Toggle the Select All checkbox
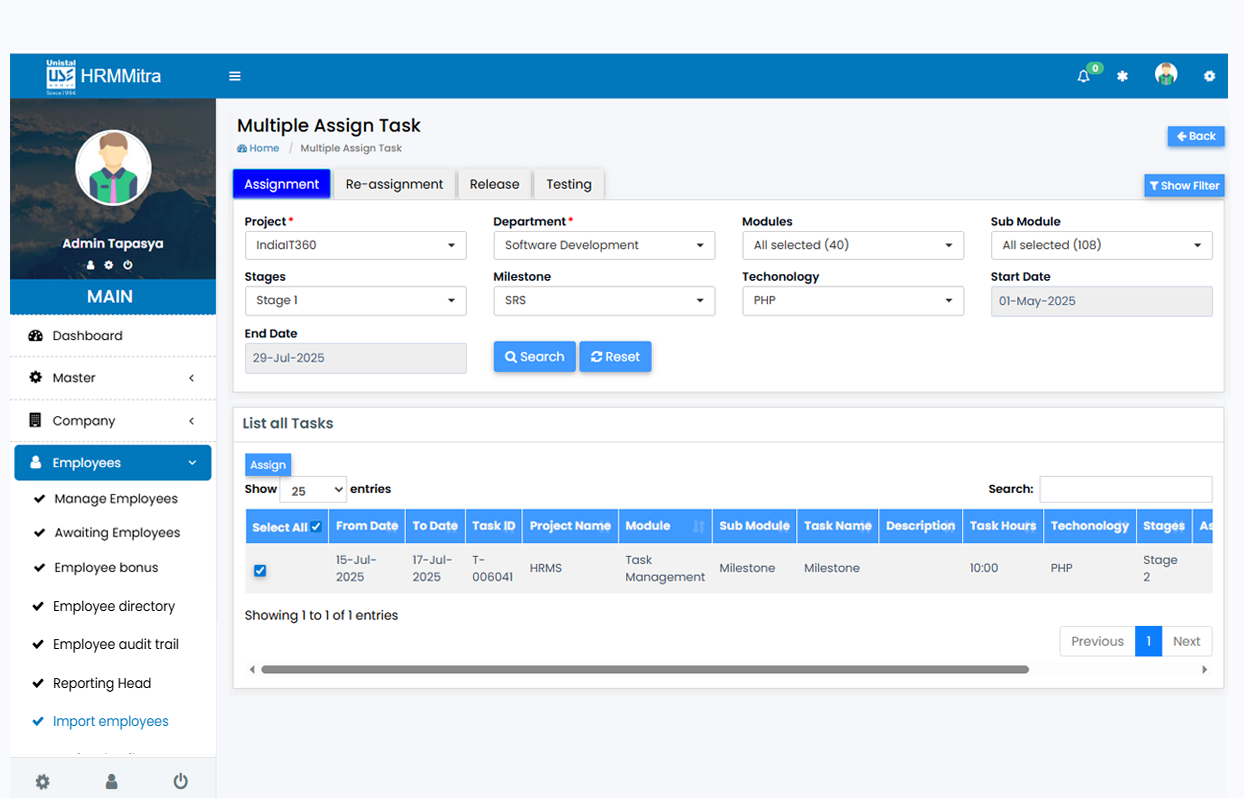This screenshot has height=798, width=1244. pyautogui.click(x=316, y=527)
